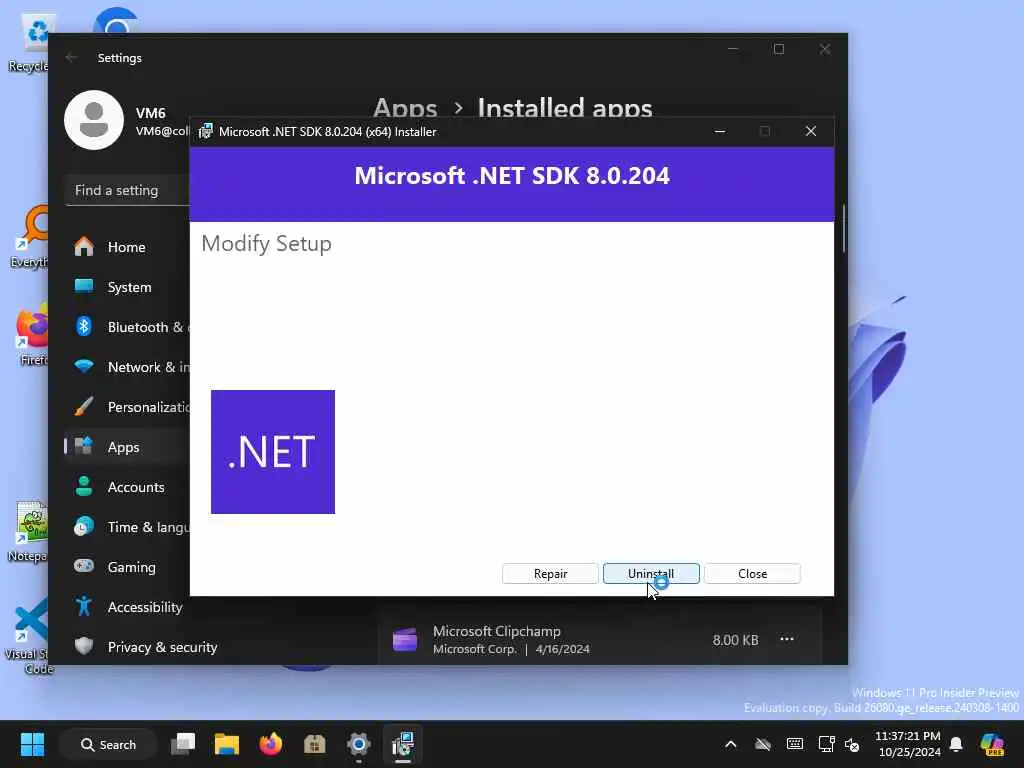Open Home in Settings sidebar
Viewport: 1024px width, 768px height.
pyautogui.click(x=127, y=247)
